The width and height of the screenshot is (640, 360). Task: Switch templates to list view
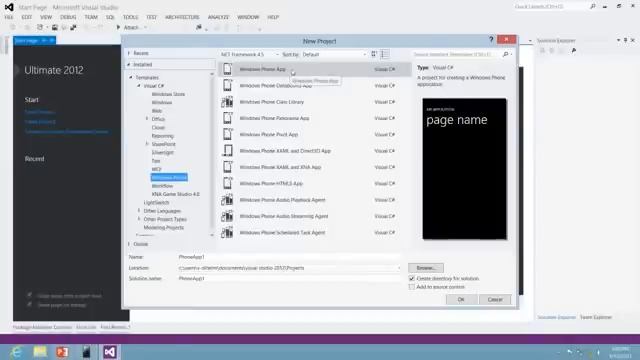pyautogui.click(x=384, y=54)
